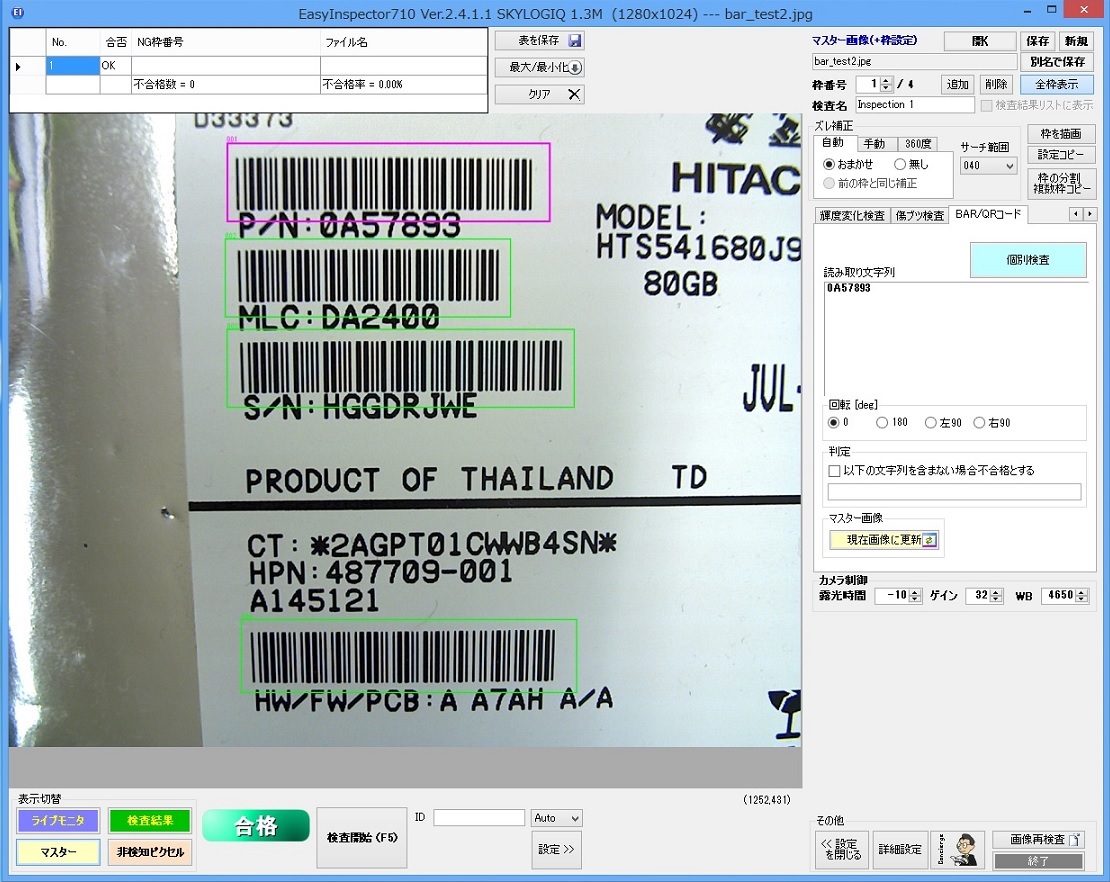Open 詳細設定 detailed settings

900,849
